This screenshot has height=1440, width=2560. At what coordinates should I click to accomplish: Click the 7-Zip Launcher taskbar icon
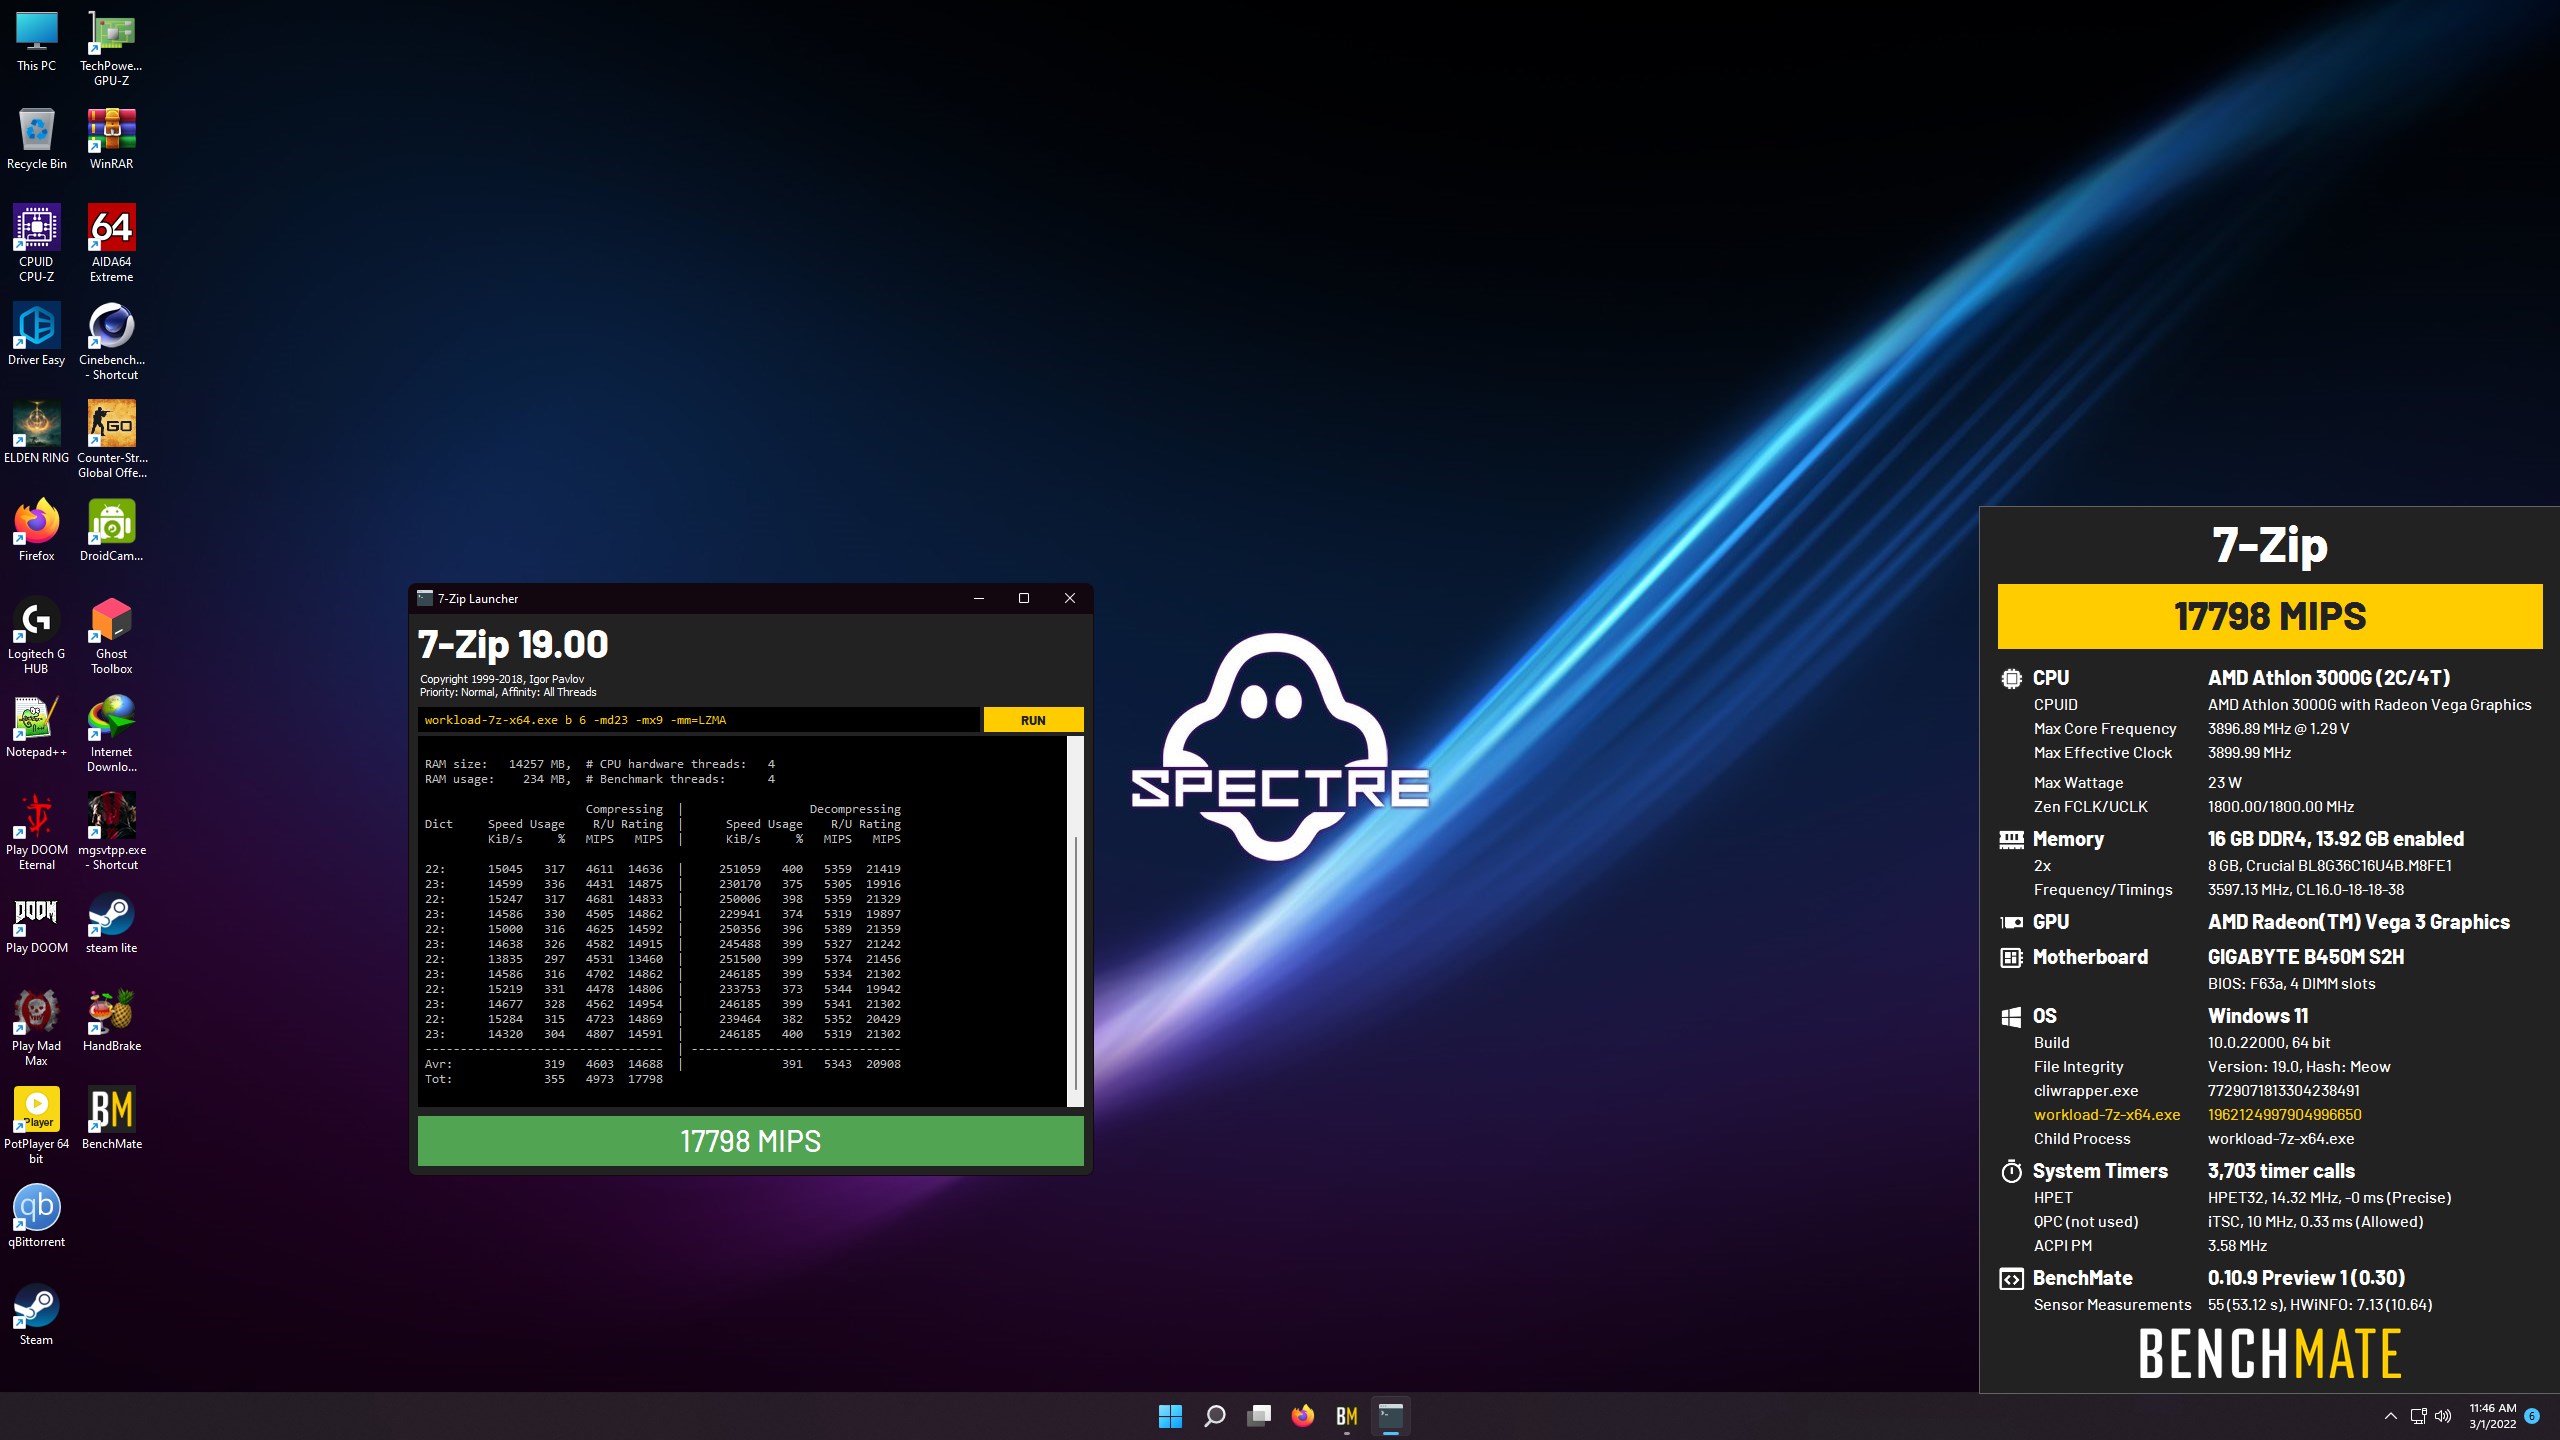point(1390,1416)
